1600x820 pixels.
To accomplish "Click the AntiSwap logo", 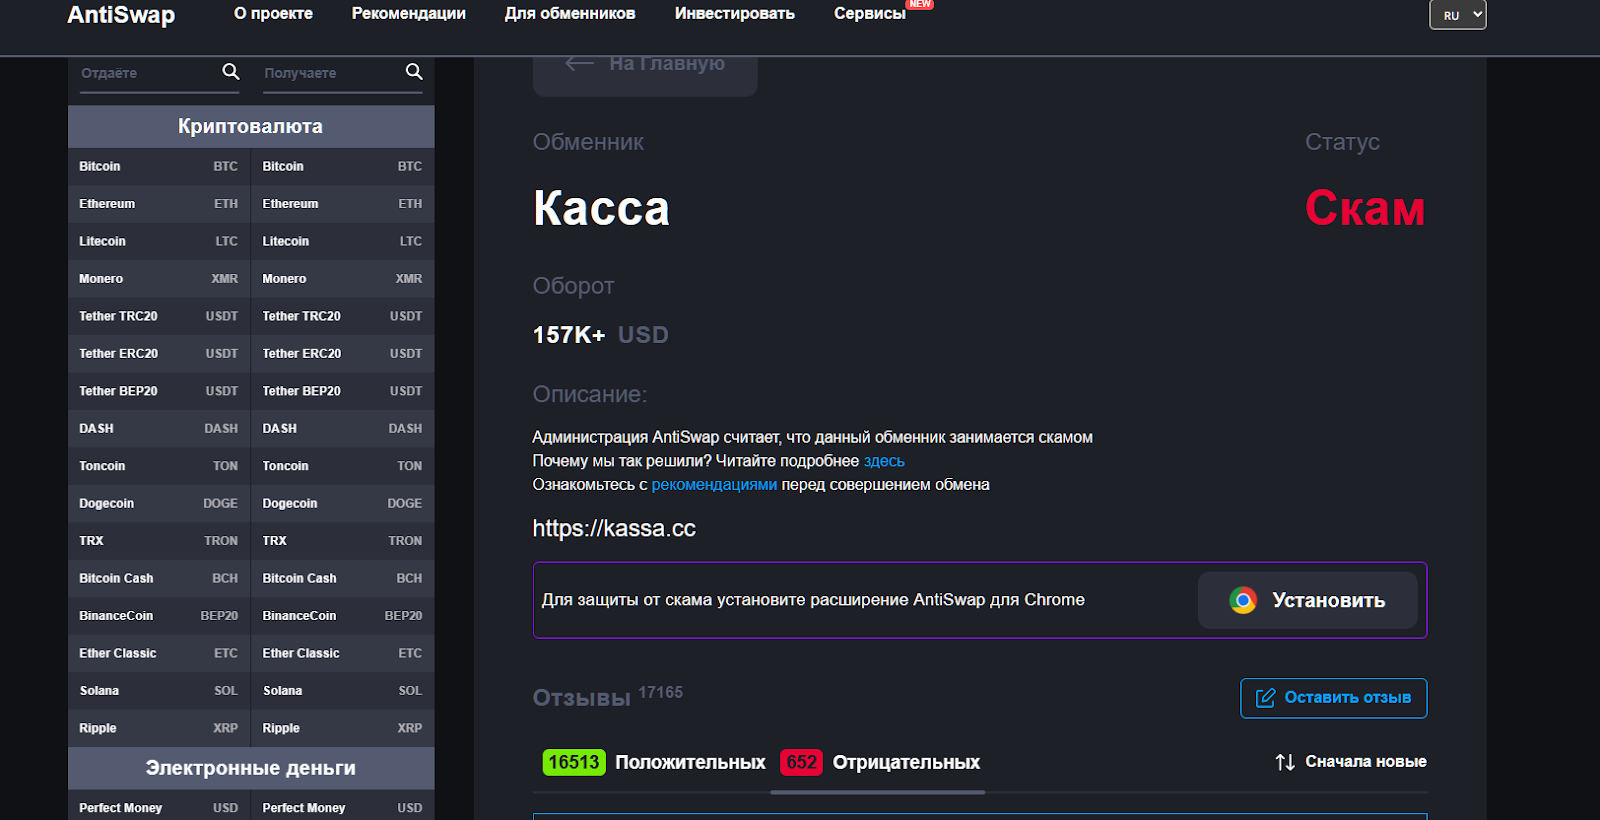I will (121, 15).
